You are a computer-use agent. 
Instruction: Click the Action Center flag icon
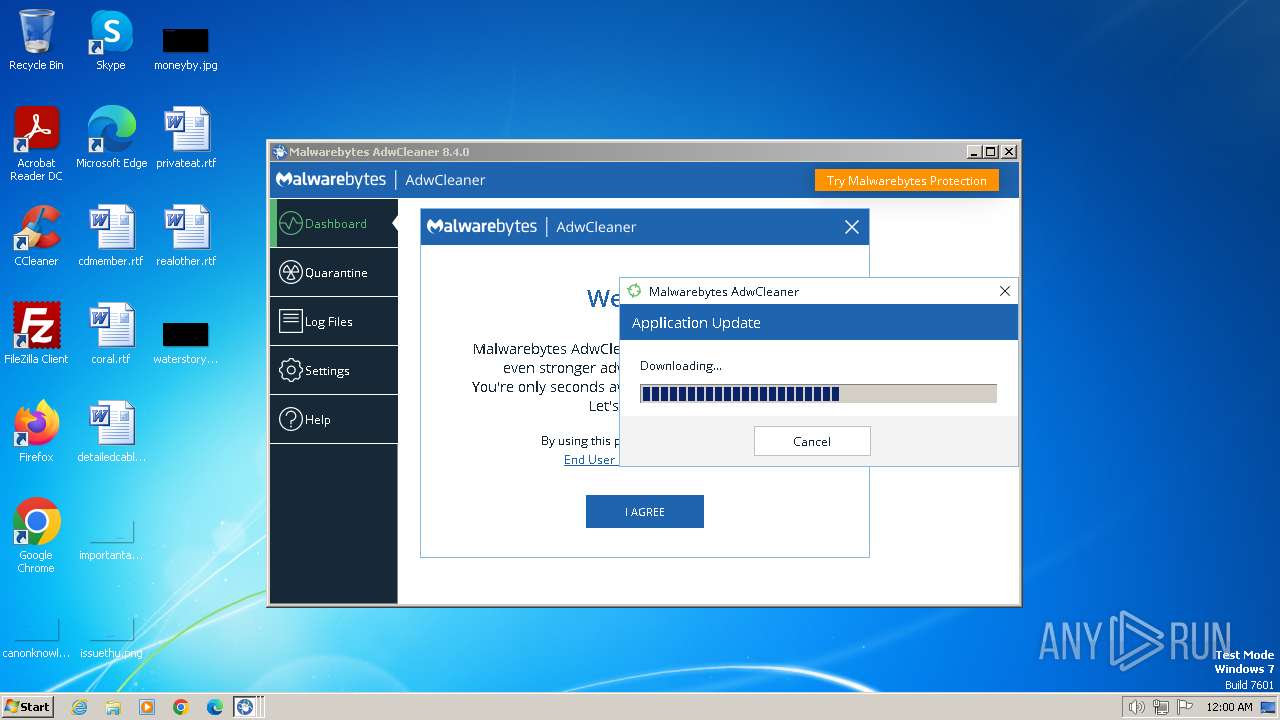coord(1184,707)
